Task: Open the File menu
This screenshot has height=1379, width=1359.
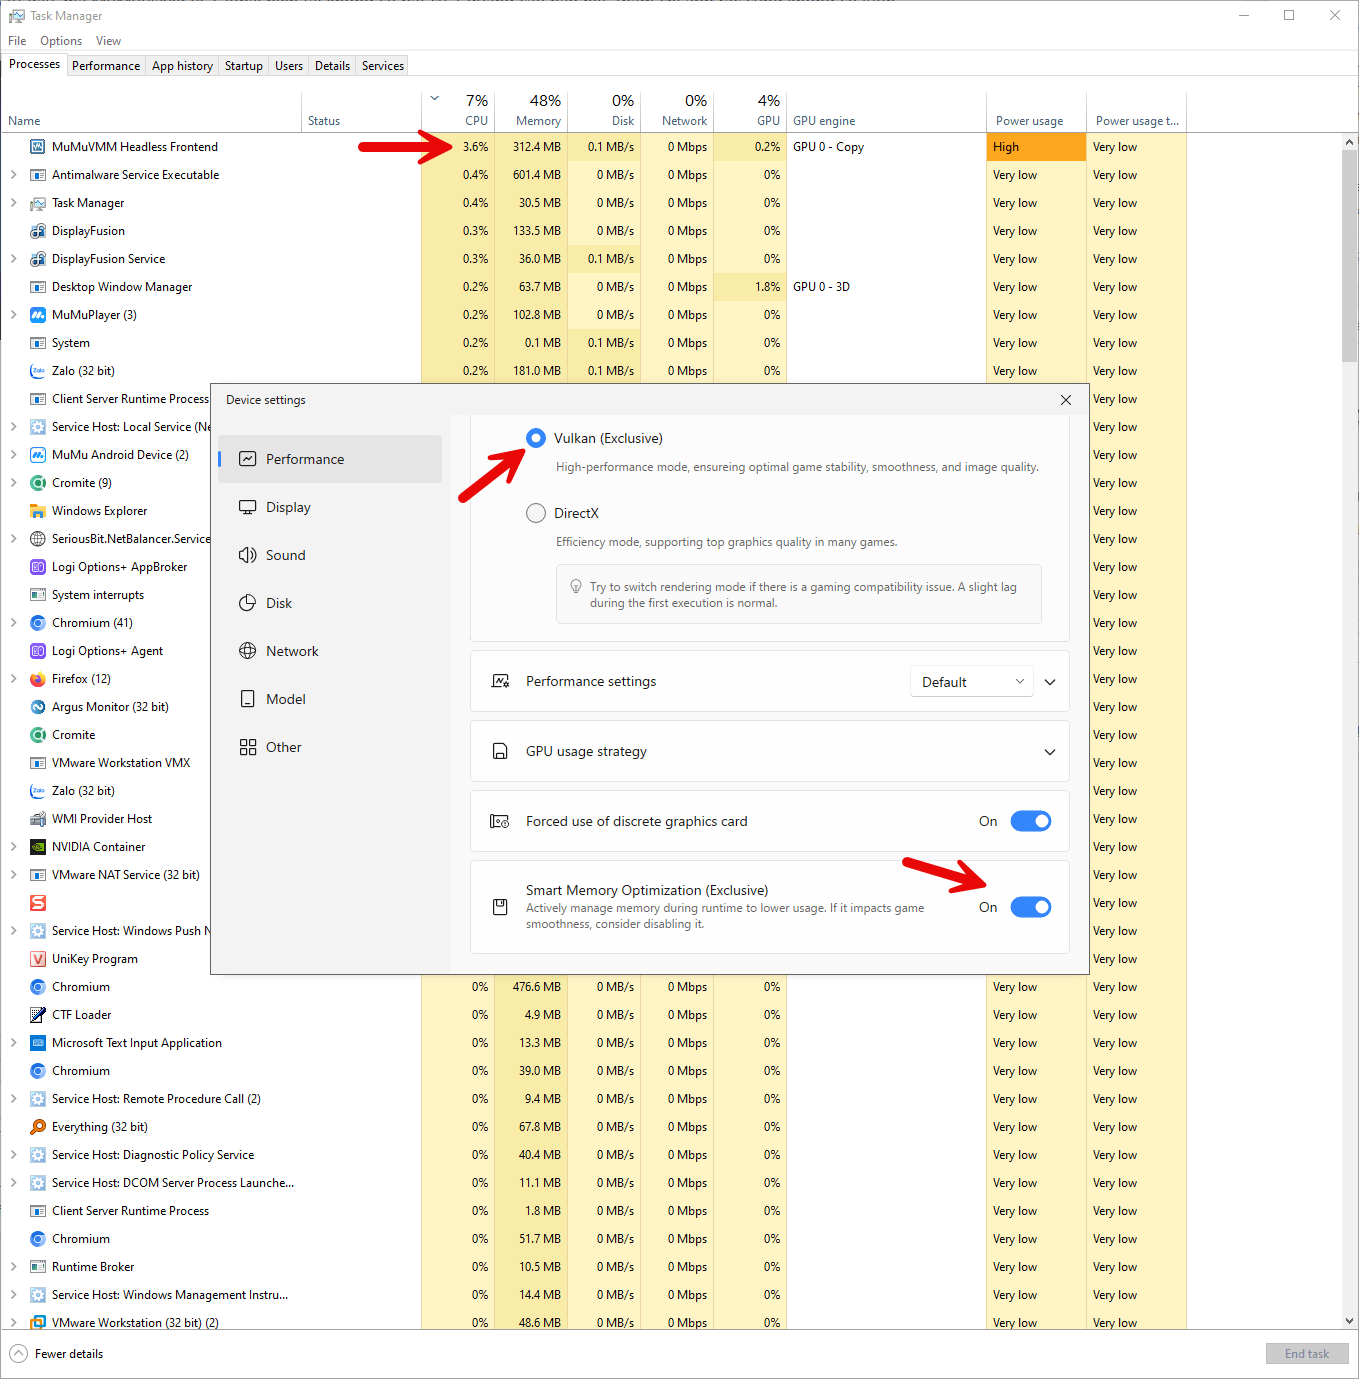Action: [17, 41]
